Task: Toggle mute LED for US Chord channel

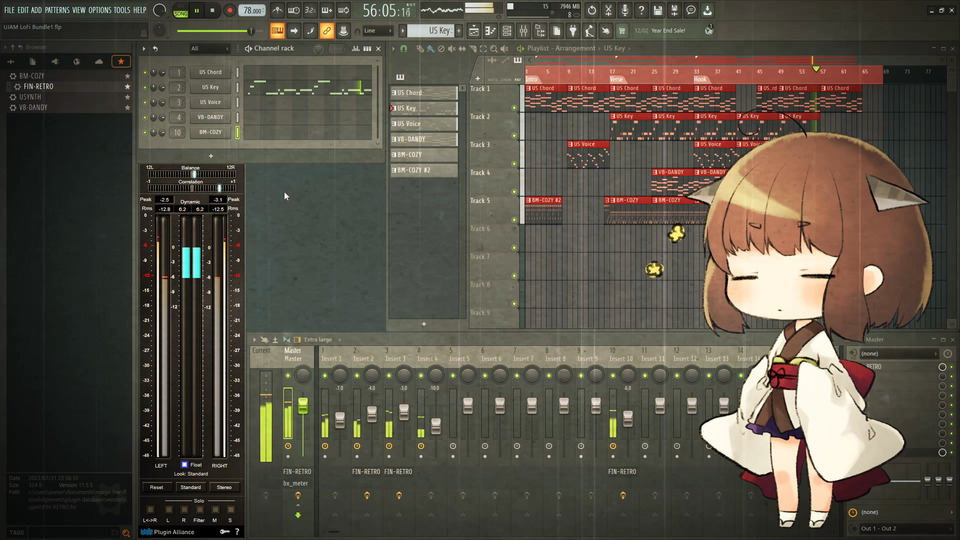Action: coord(145,72)
